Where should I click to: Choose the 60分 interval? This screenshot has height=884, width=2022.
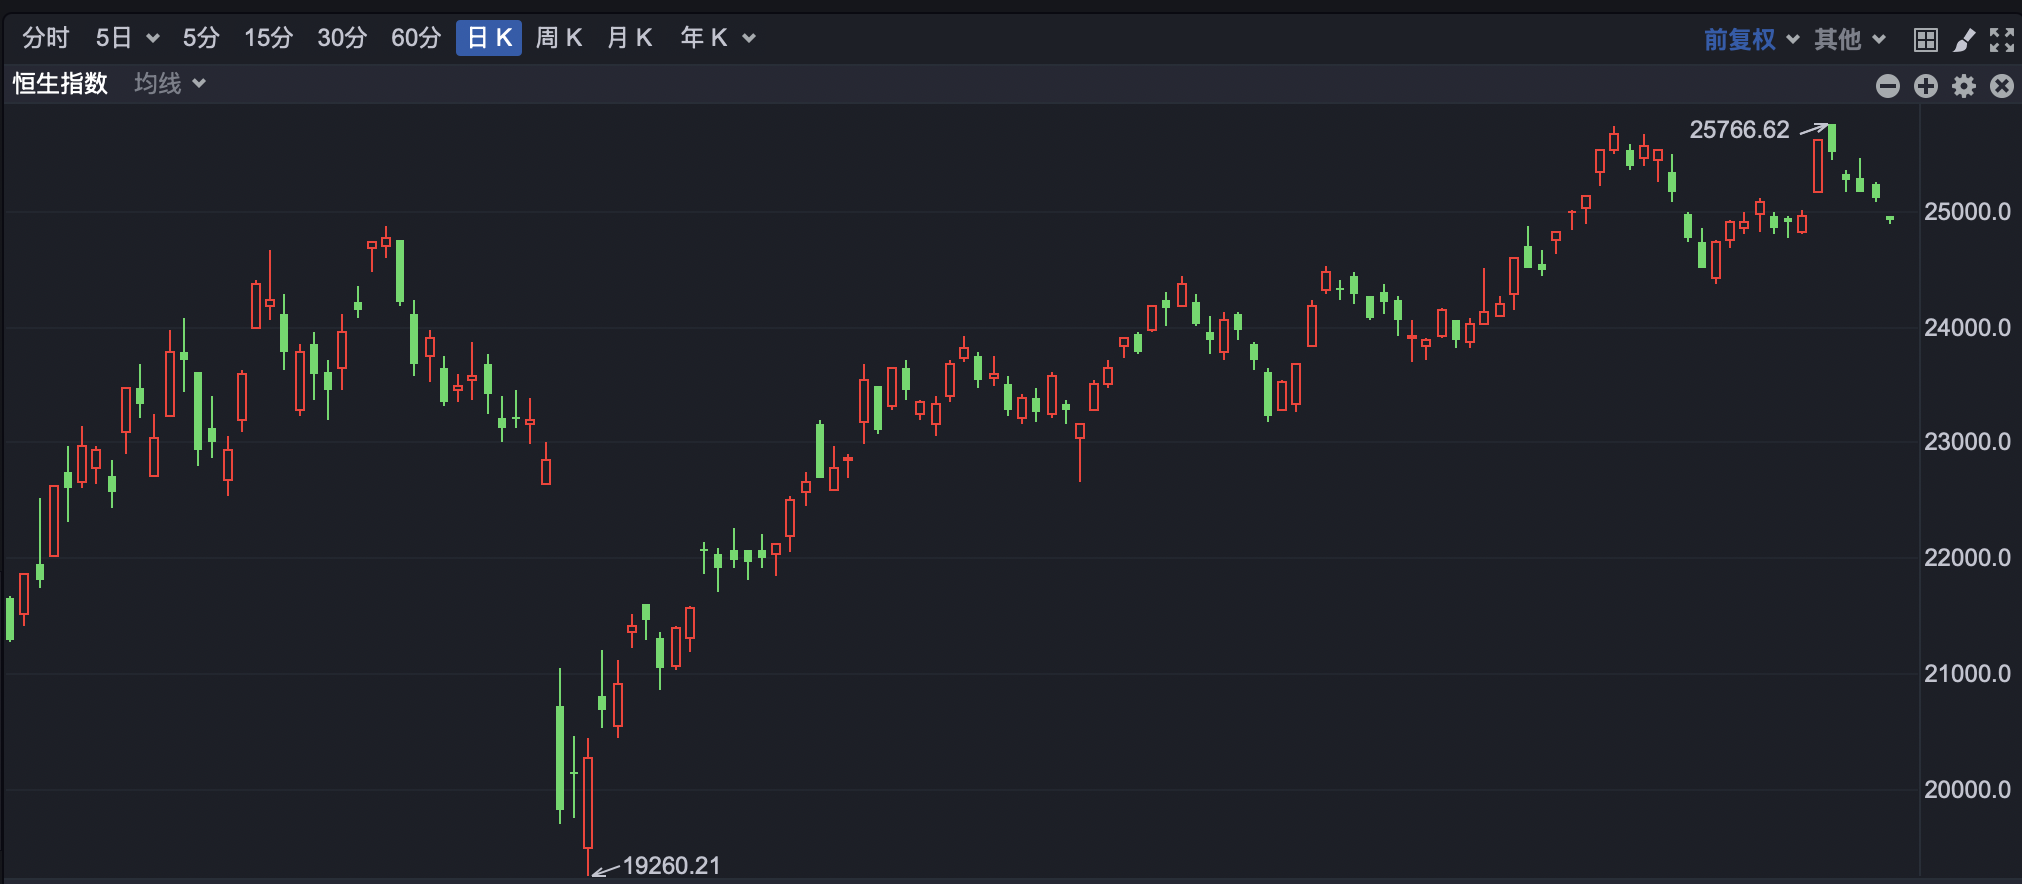[x=416, y=38]
